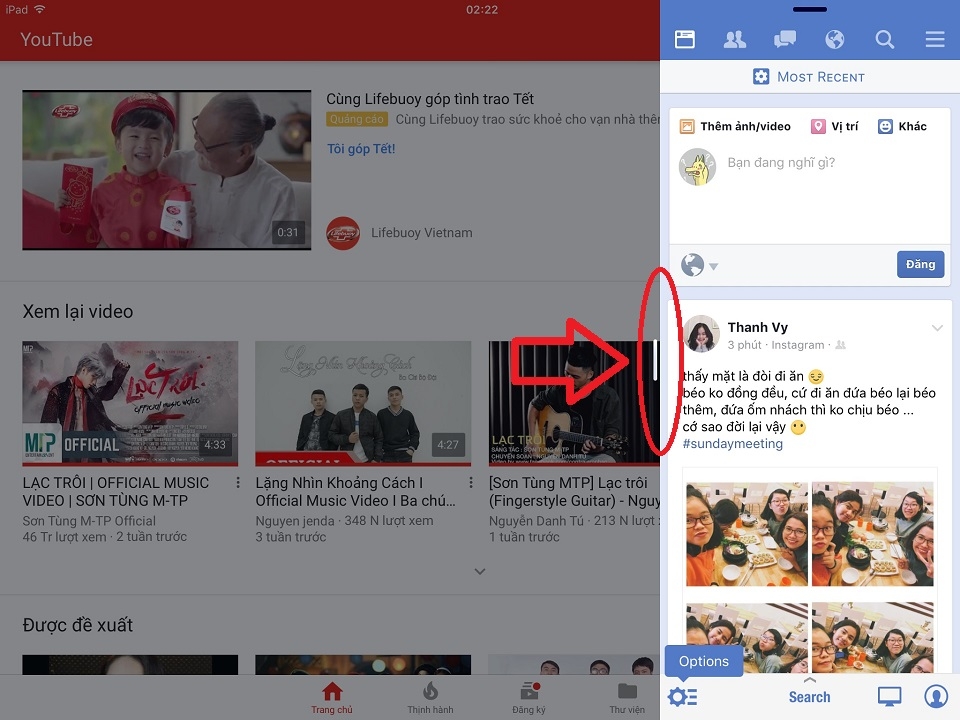The height and width of the screenshot is (720, 960).
Task: Open the Facebook hamburger menu
Action: [934, 39]
